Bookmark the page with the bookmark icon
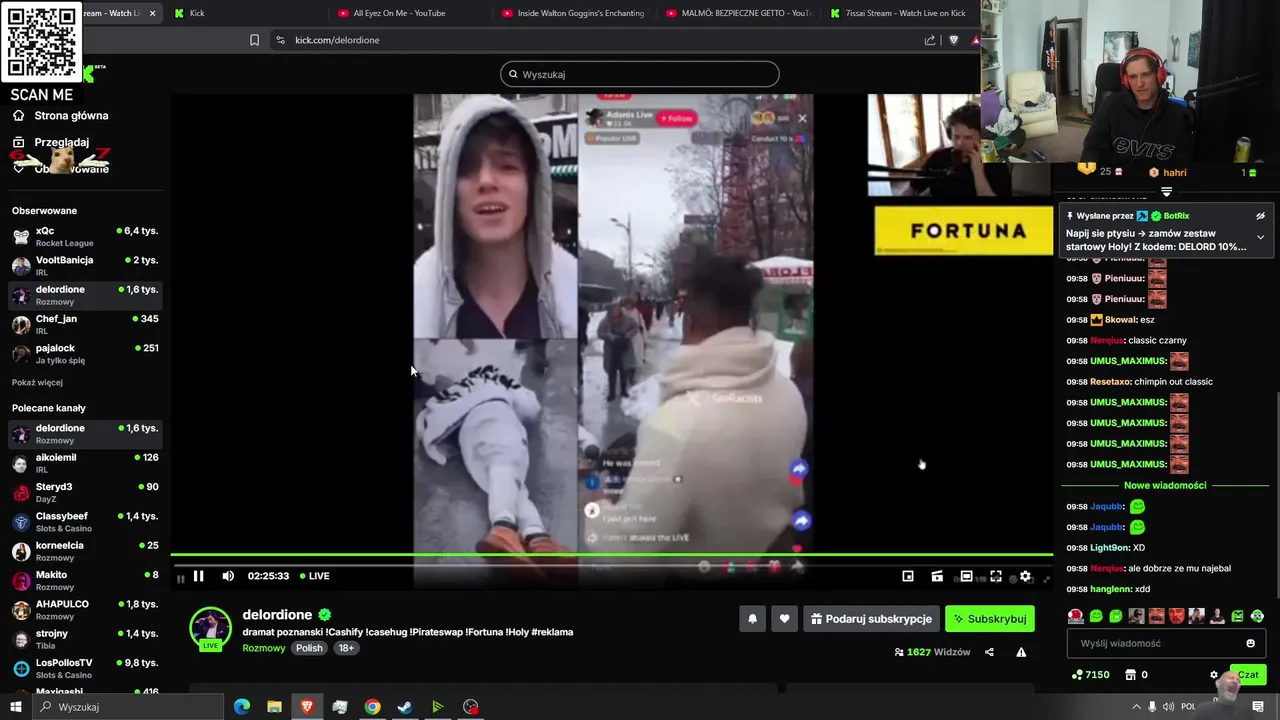Viewport: 1280px width, 720px height. point(254,40)
